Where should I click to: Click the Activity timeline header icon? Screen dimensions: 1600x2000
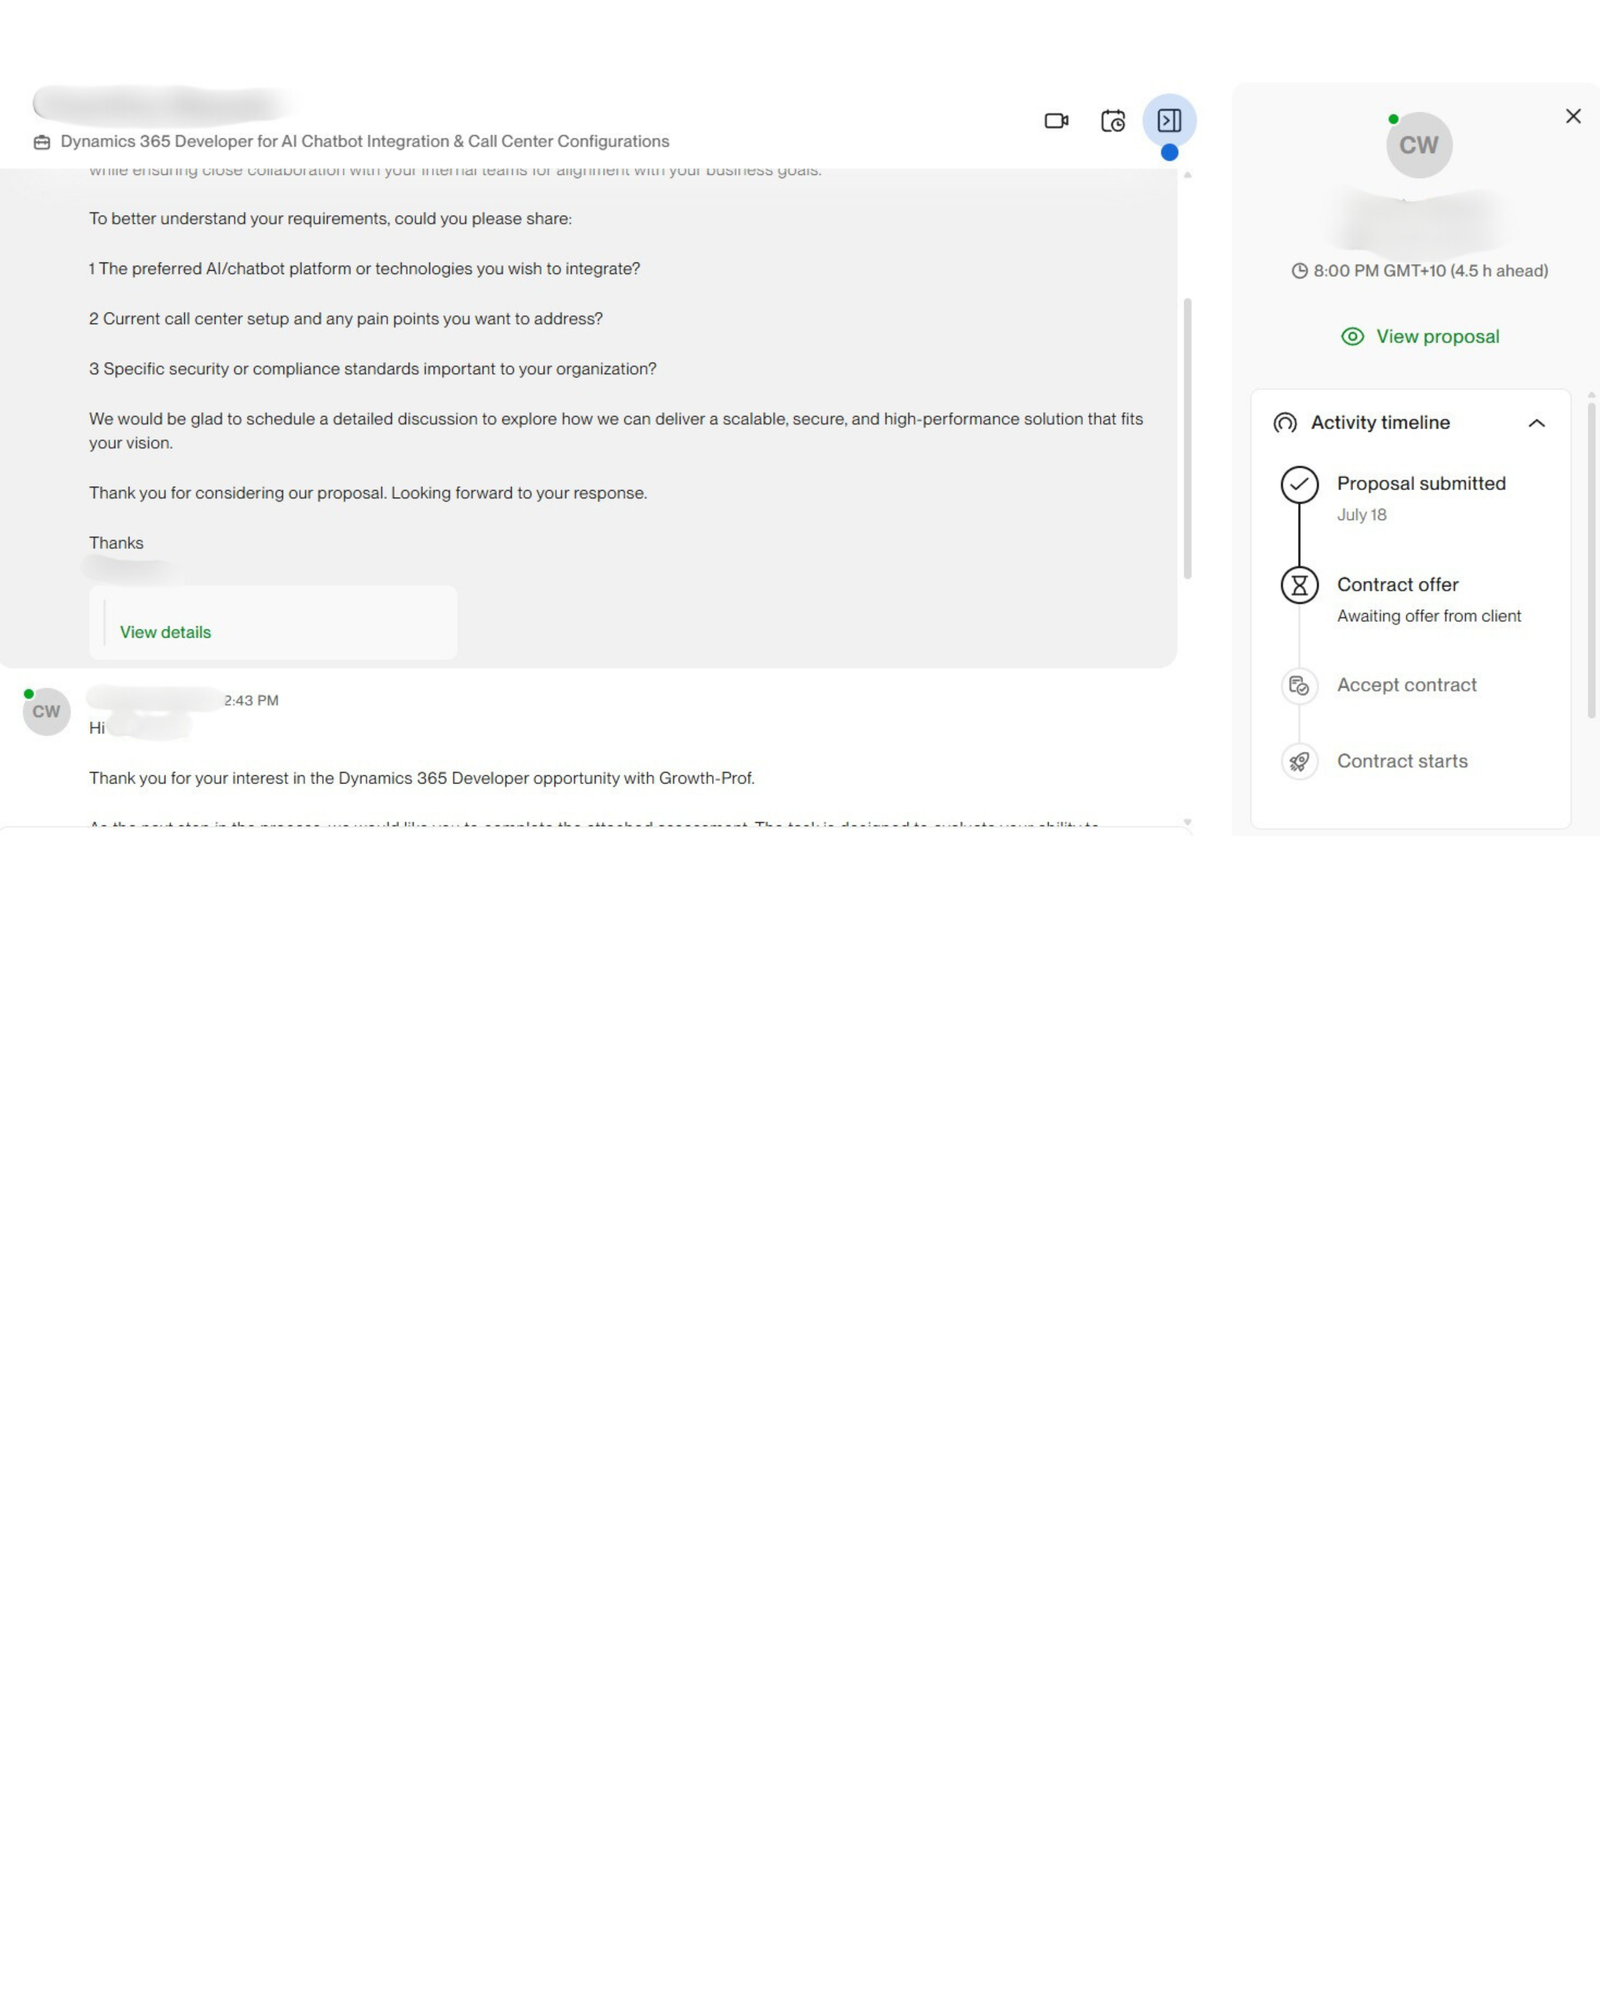coord(1285,423)
